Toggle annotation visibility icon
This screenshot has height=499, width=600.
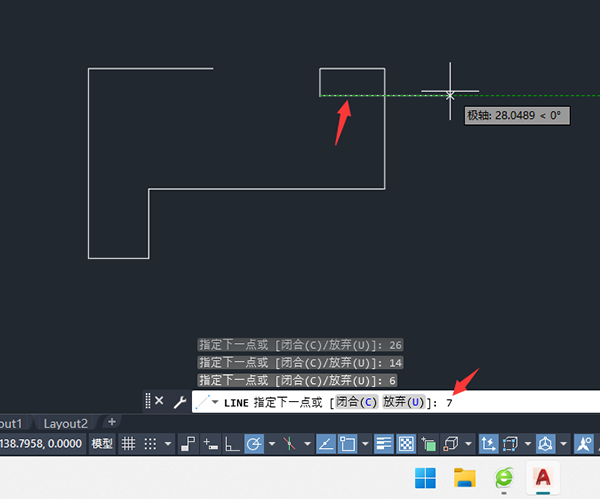(584, 444)
